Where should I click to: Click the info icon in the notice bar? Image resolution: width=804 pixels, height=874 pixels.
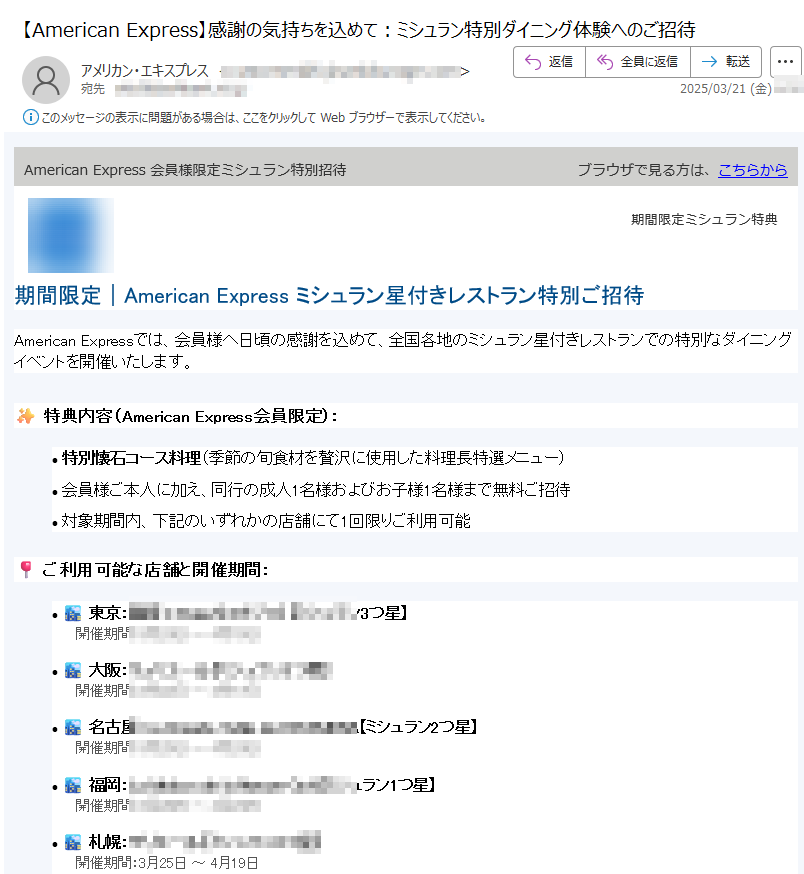31,117
